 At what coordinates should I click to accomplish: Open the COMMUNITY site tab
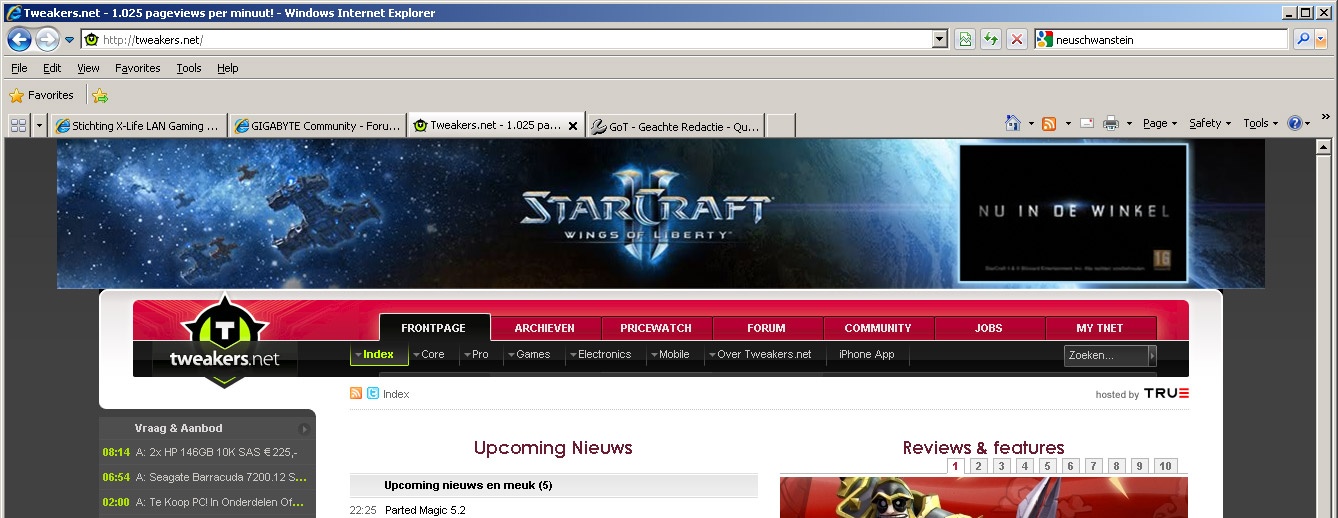878,328
